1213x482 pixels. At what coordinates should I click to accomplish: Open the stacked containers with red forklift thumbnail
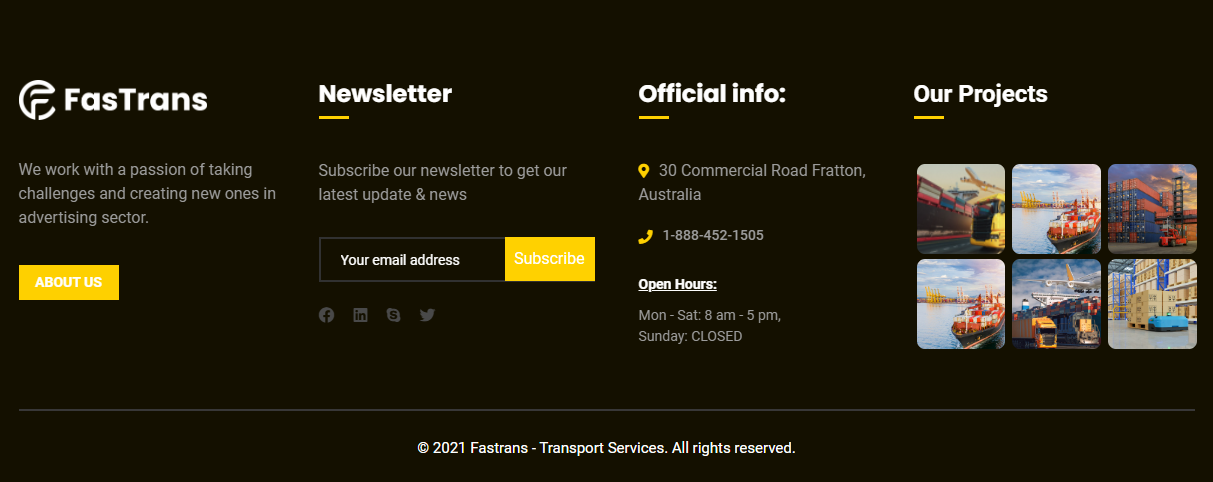1152,208
